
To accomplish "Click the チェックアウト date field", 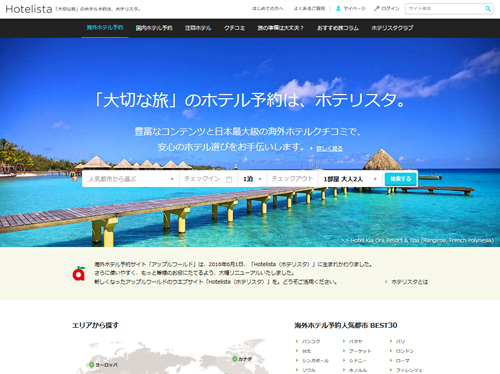I will [x=292, y=179].
